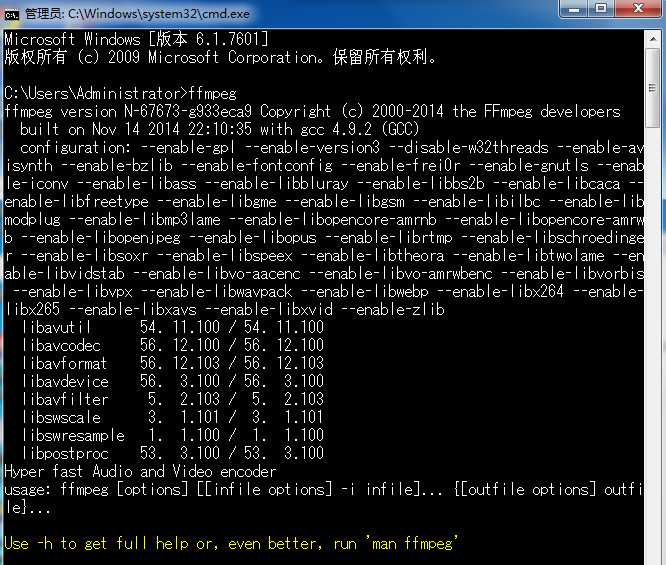Click 'Hyper fast Audio and Video encoder' line

tap(140, 472)
